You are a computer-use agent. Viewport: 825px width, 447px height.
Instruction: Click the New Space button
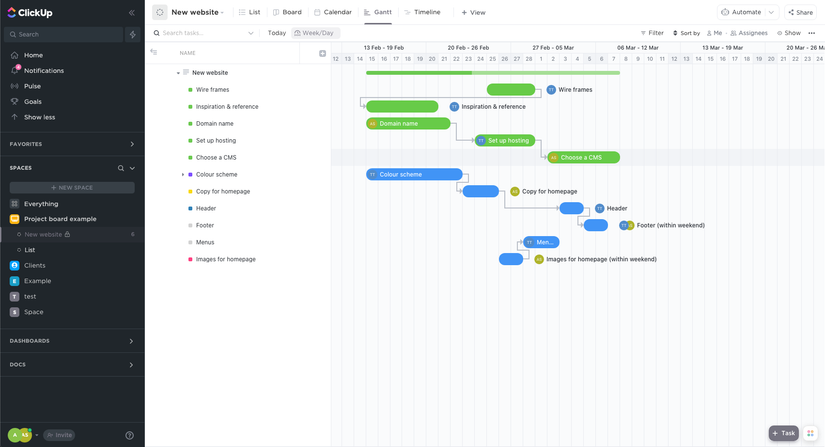tap(72, 188)
